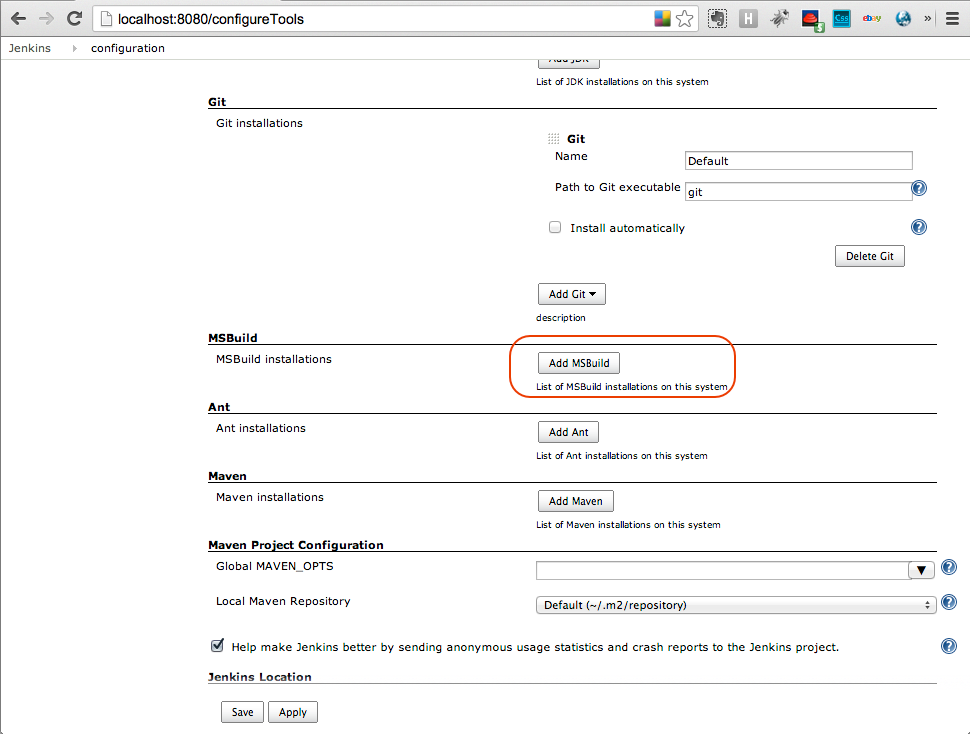Click the 'Ant installations' label
Viewport: 970px width, 734px height.
pos(260,428)
